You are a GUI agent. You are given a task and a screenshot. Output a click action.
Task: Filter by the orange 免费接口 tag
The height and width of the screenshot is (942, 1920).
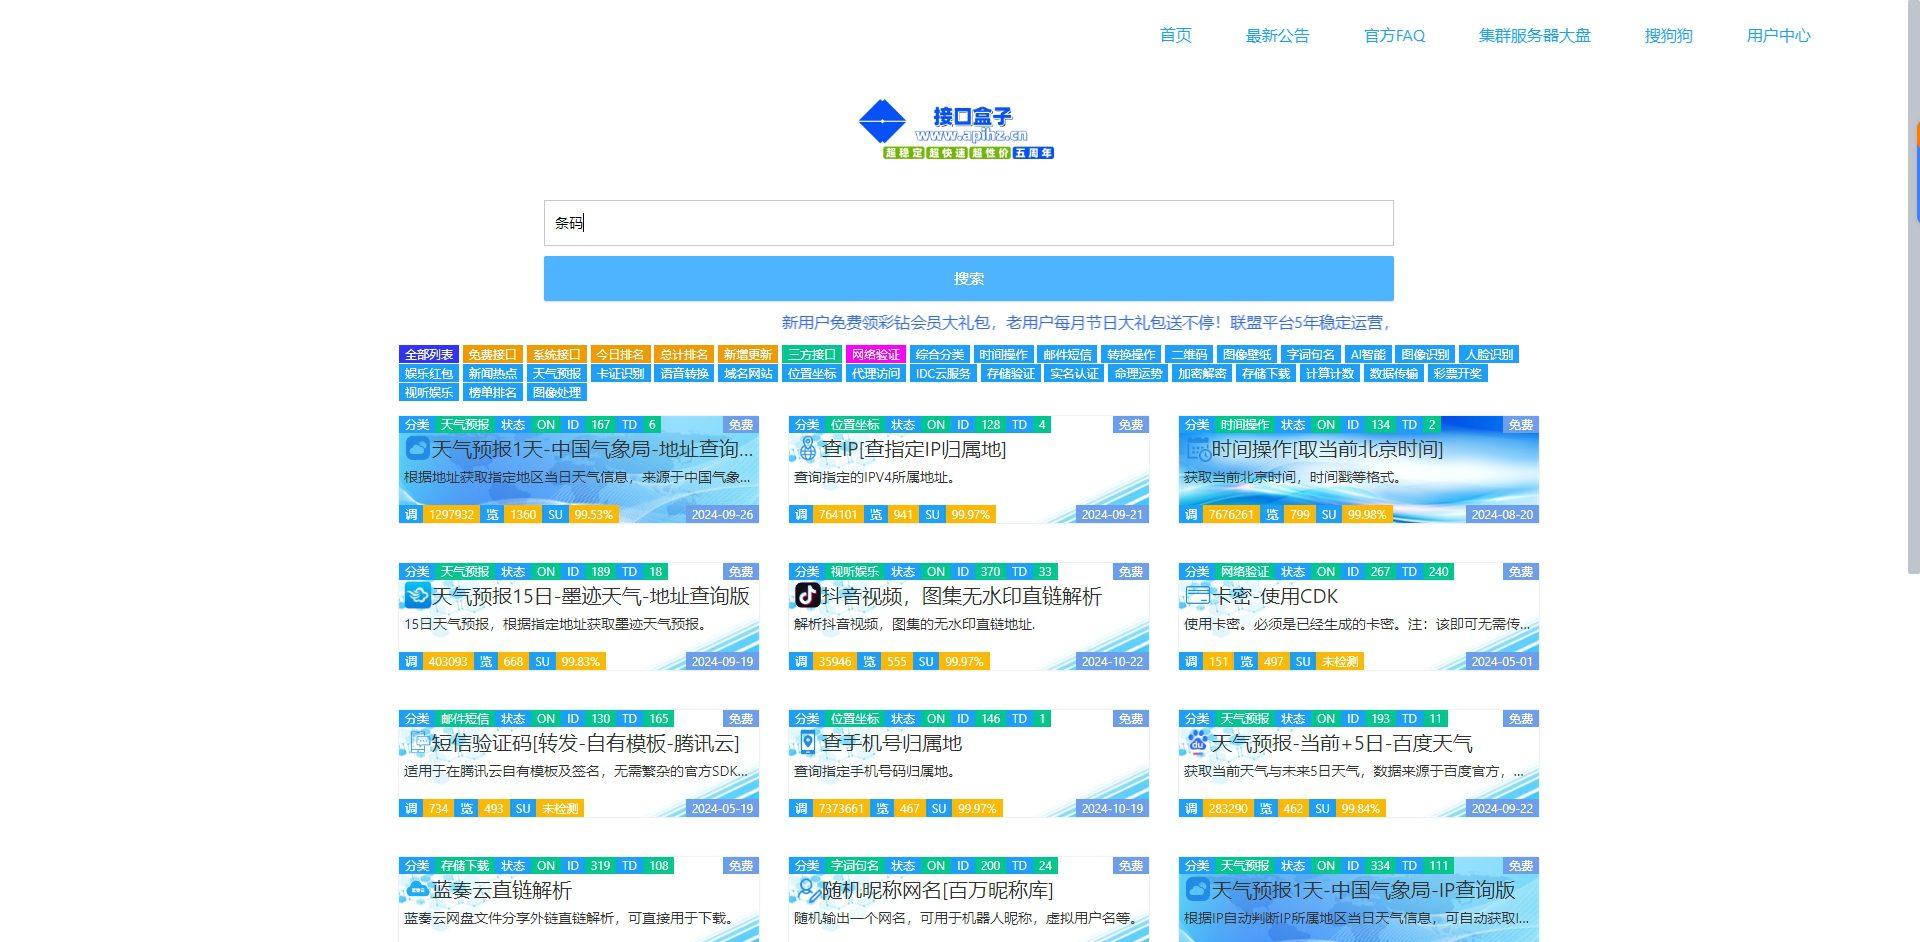pos(492,355)
